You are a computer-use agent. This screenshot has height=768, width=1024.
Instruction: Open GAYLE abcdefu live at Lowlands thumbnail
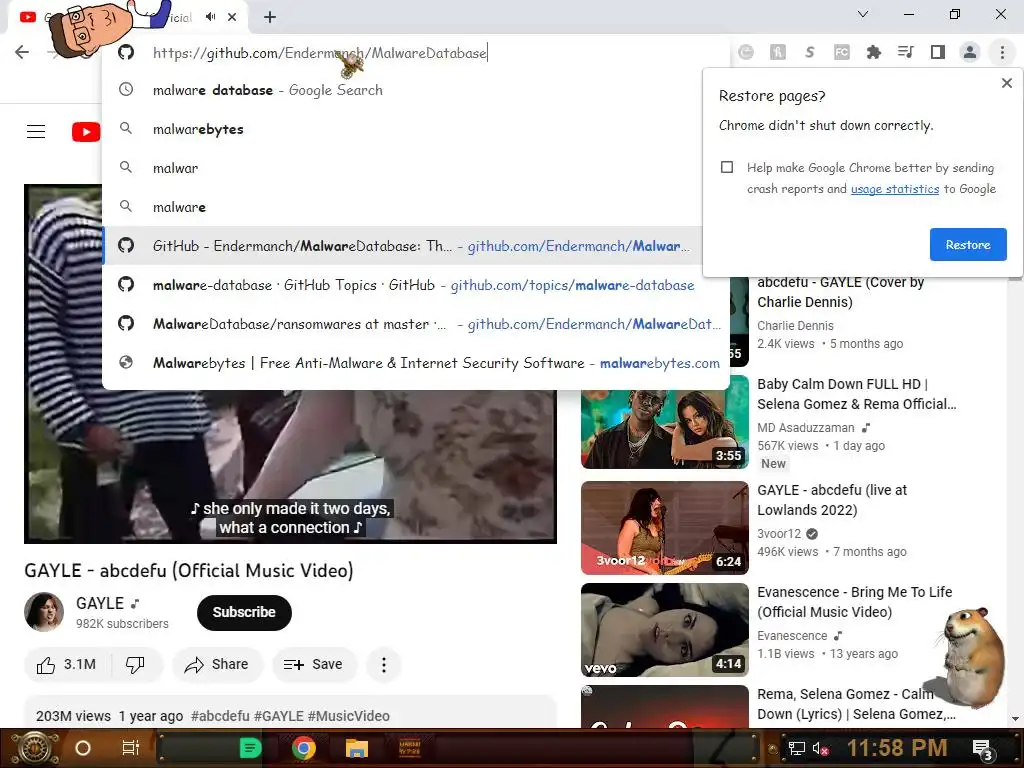point(664,528)
